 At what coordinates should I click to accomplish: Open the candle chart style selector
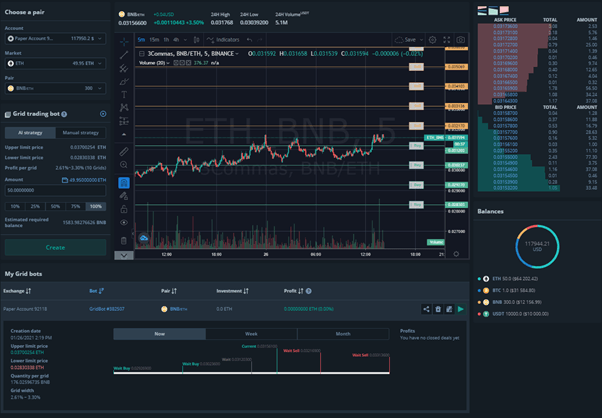coord(197,40)
